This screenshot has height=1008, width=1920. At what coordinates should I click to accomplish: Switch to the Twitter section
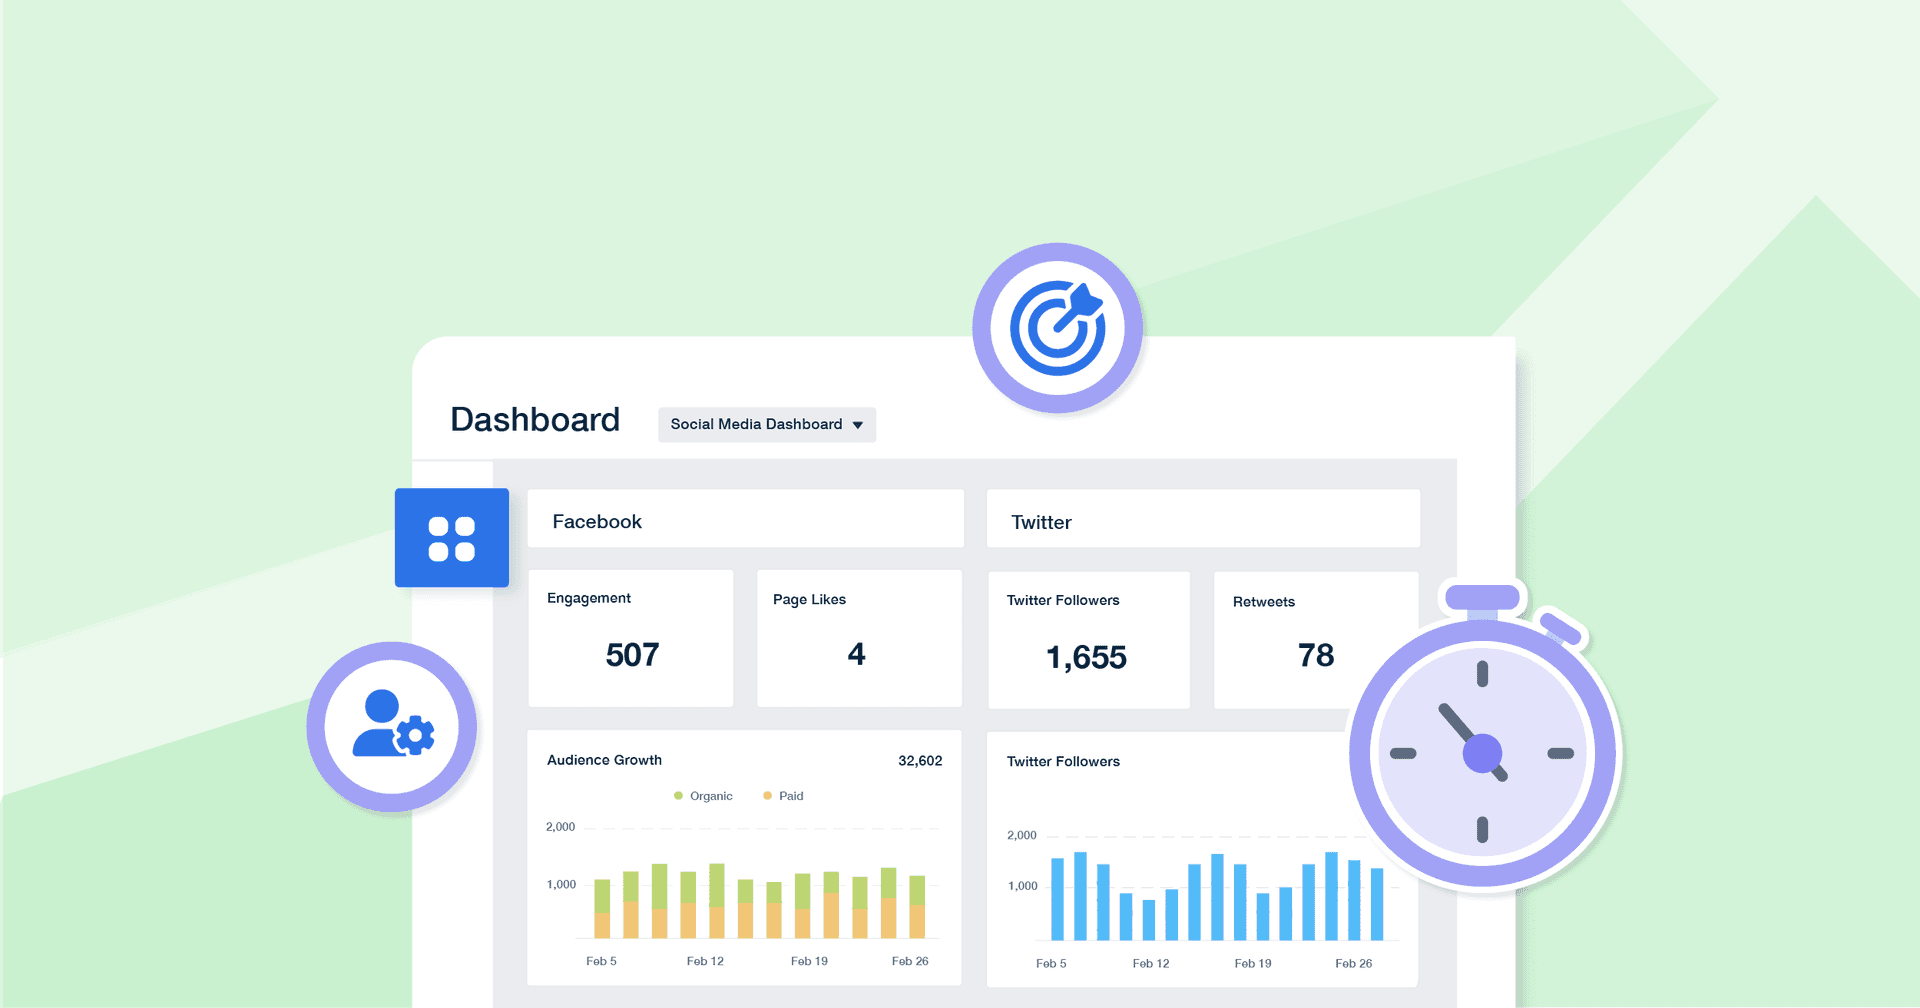tap(1040, 521)
